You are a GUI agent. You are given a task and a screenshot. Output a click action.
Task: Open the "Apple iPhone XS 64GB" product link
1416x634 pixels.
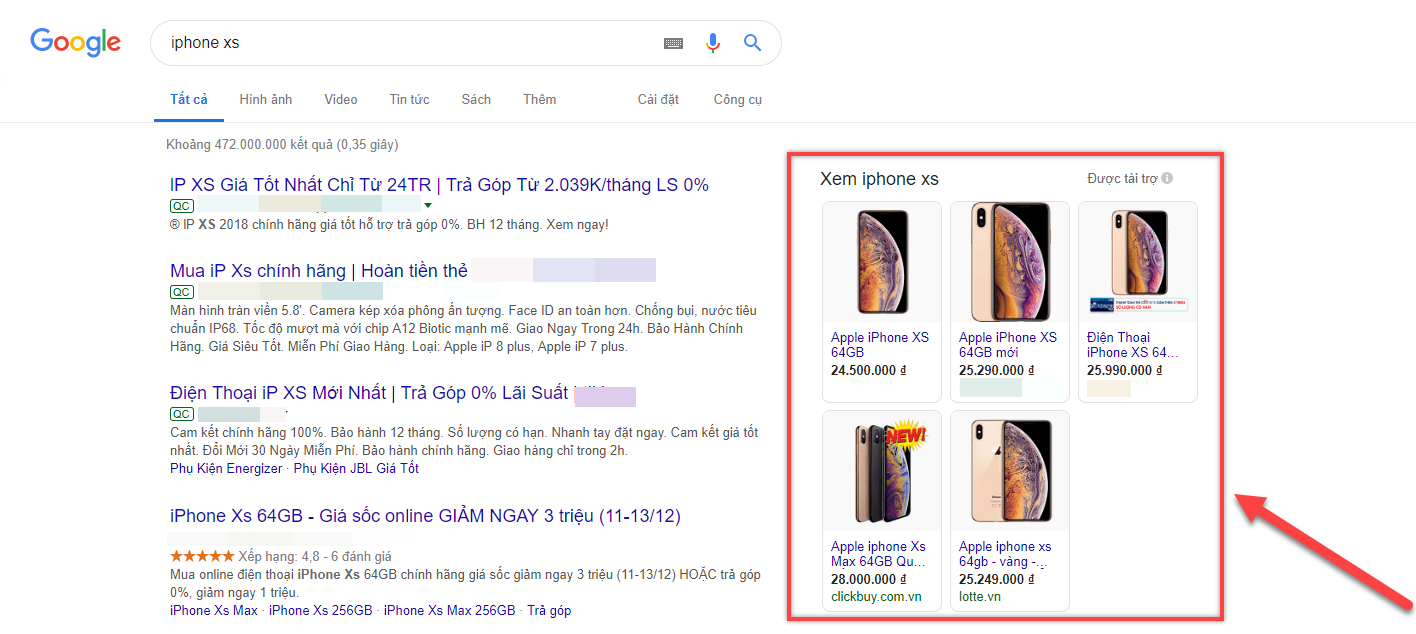[874, 344]
